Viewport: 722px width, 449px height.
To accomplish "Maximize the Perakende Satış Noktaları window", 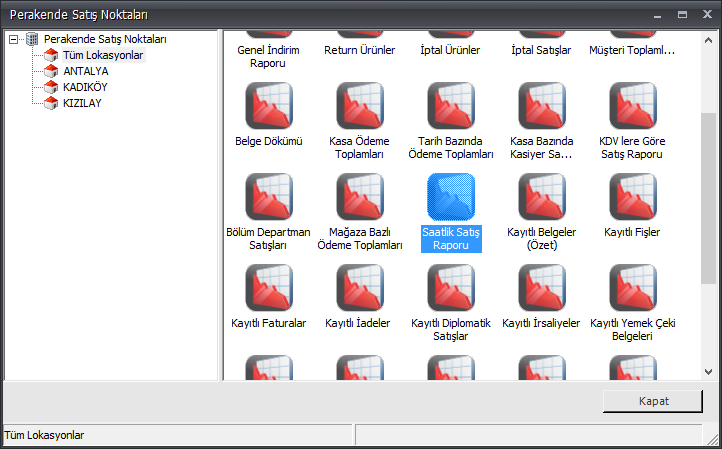I will [682, 15].
